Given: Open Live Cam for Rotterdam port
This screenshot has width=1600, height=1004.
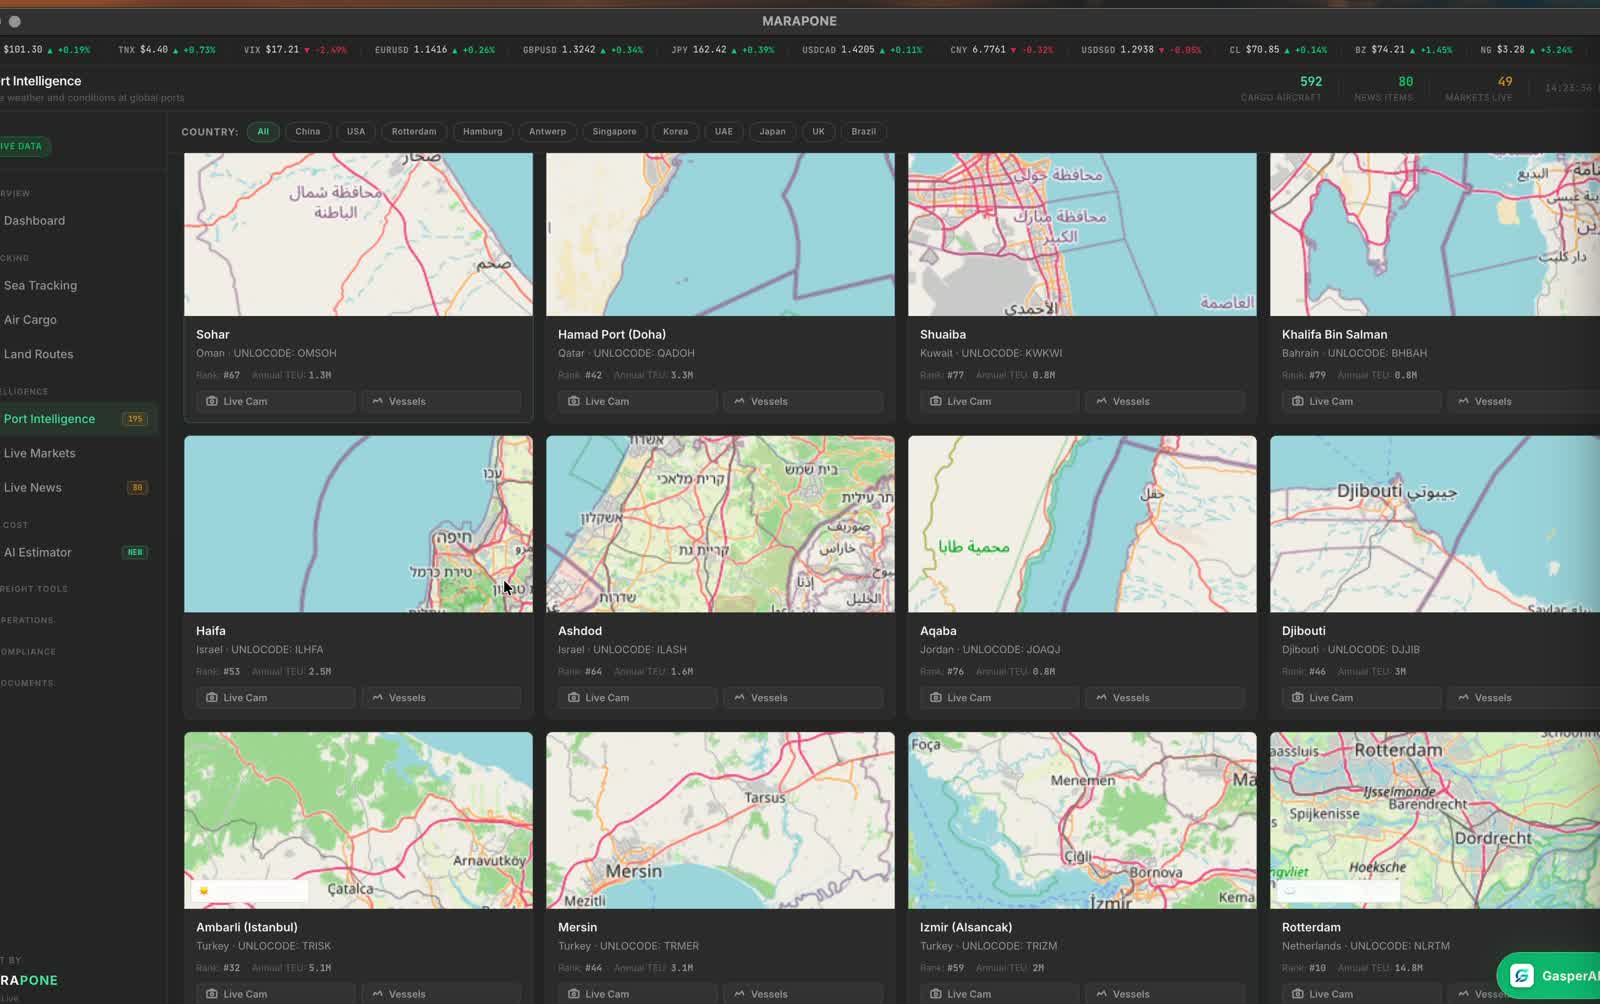Looking at the screenshot, I should [1361, 993].
